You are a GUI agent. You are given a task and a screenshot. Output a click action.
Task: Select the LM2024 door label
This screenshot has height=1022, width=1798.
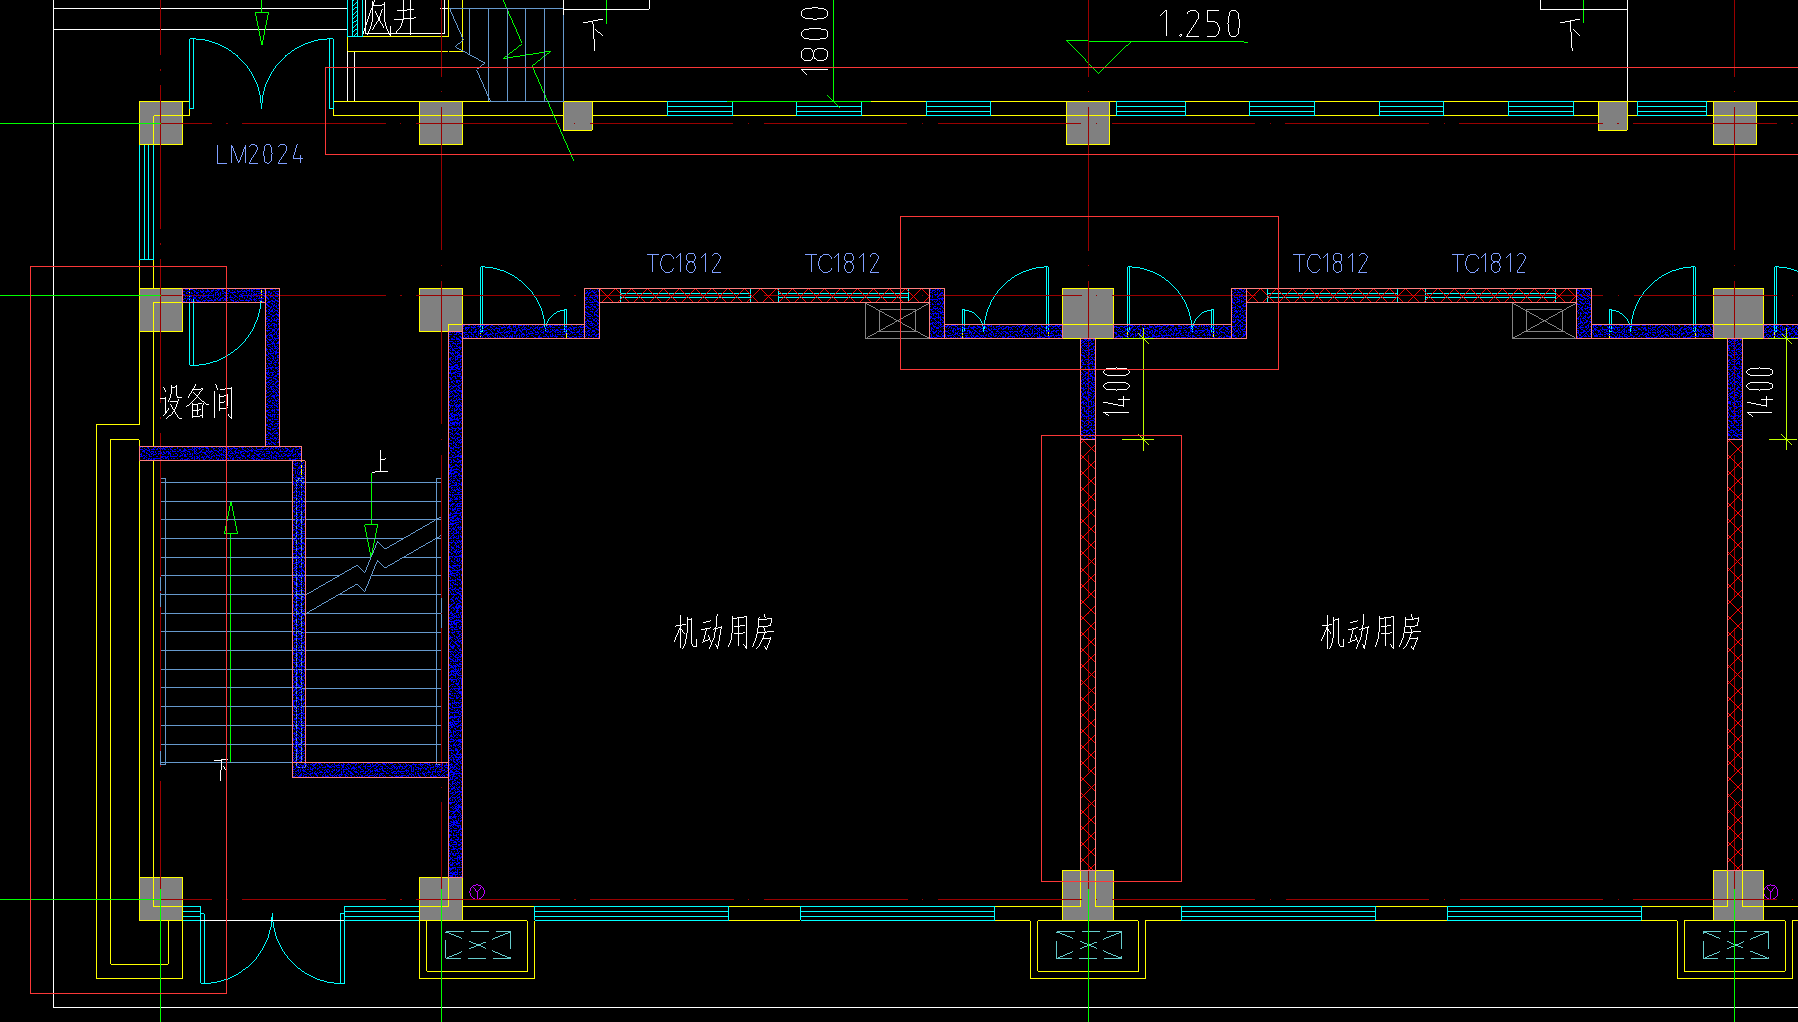coord(260,154)
